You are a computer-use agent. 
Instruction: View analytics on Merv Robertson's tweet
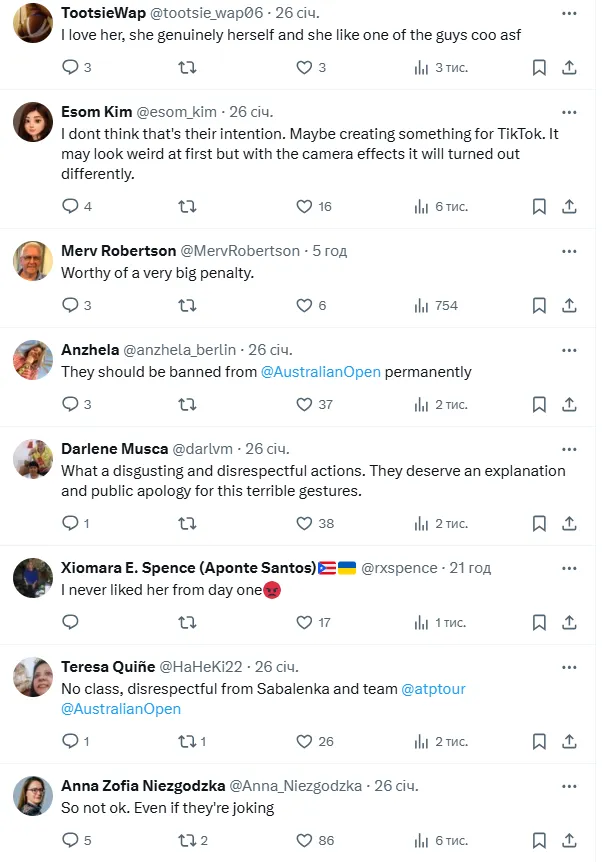tap(421, 305)
